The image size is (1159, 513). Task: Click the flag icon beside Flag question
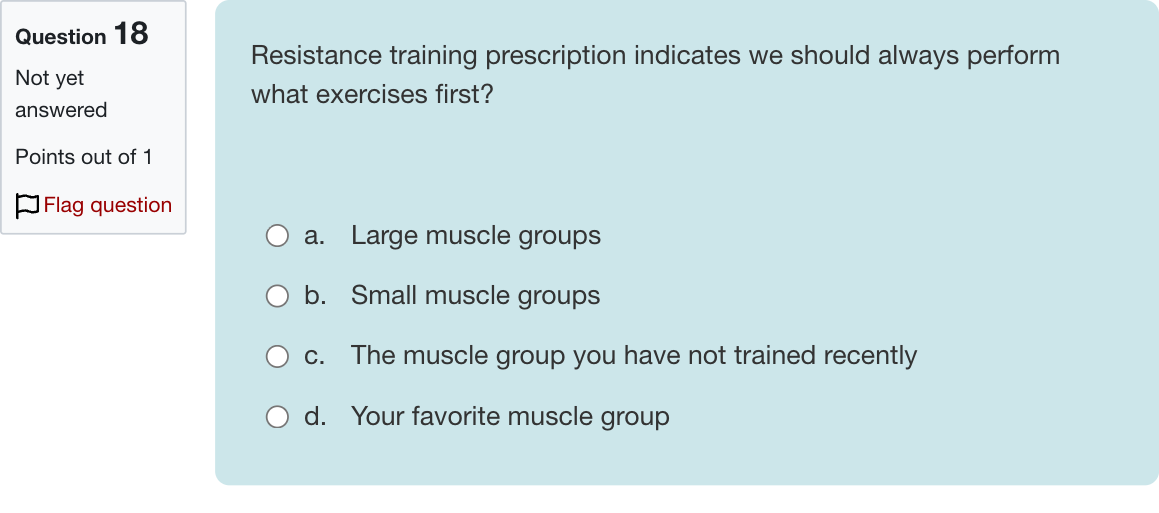(x=27, y=206)
